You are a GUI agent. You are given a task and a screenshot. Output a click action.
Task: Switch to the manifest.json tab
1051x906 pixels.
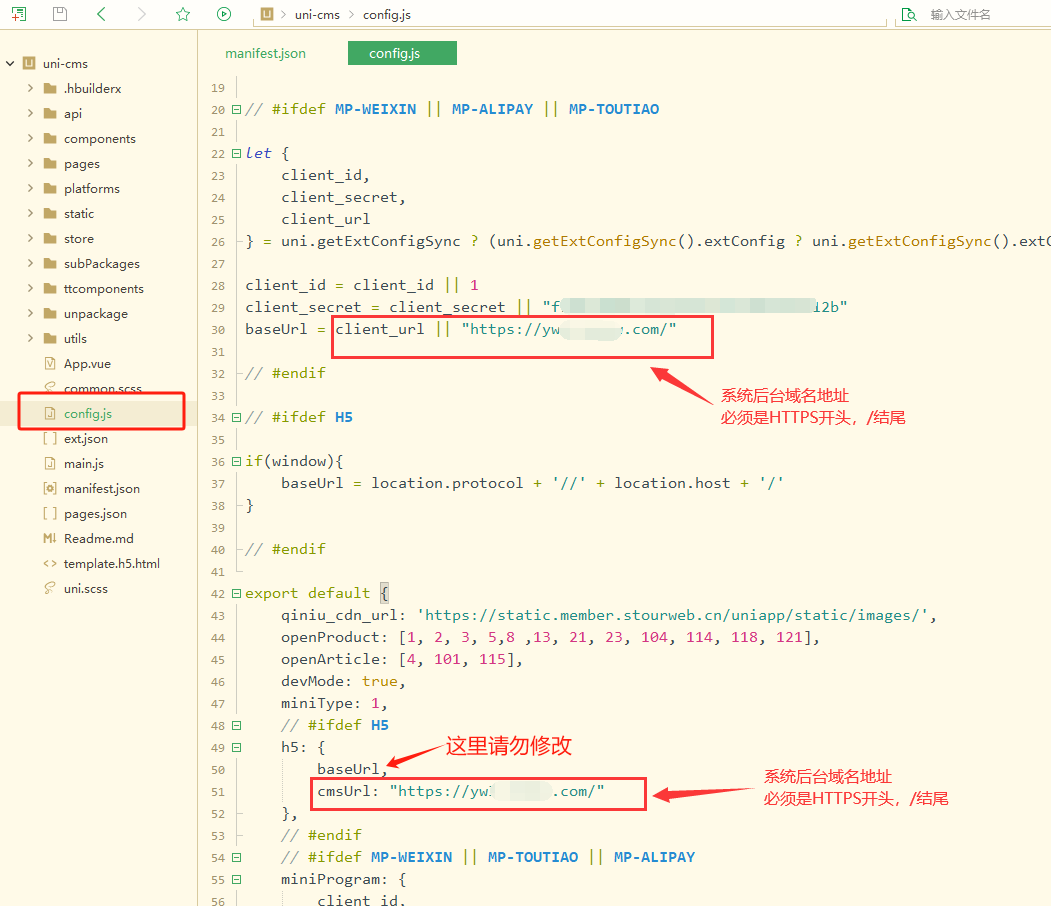[265, 53]
